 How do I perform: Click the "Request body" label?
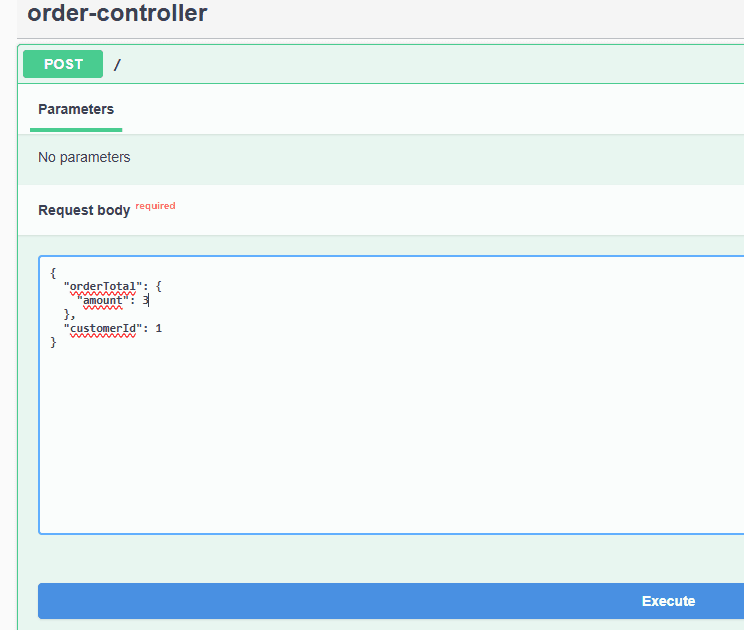pos(84,210)
